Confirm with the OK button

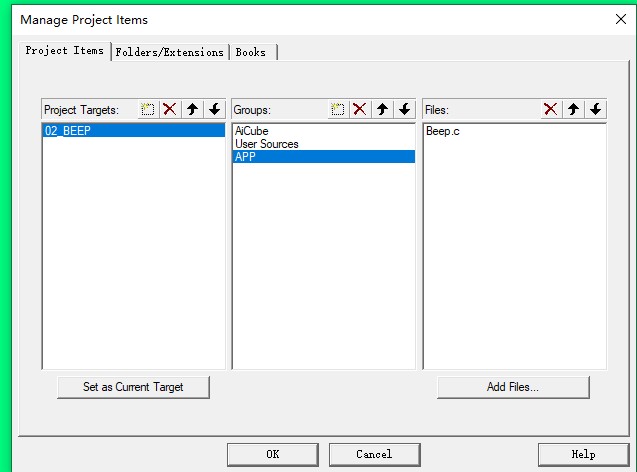(272, 454)
